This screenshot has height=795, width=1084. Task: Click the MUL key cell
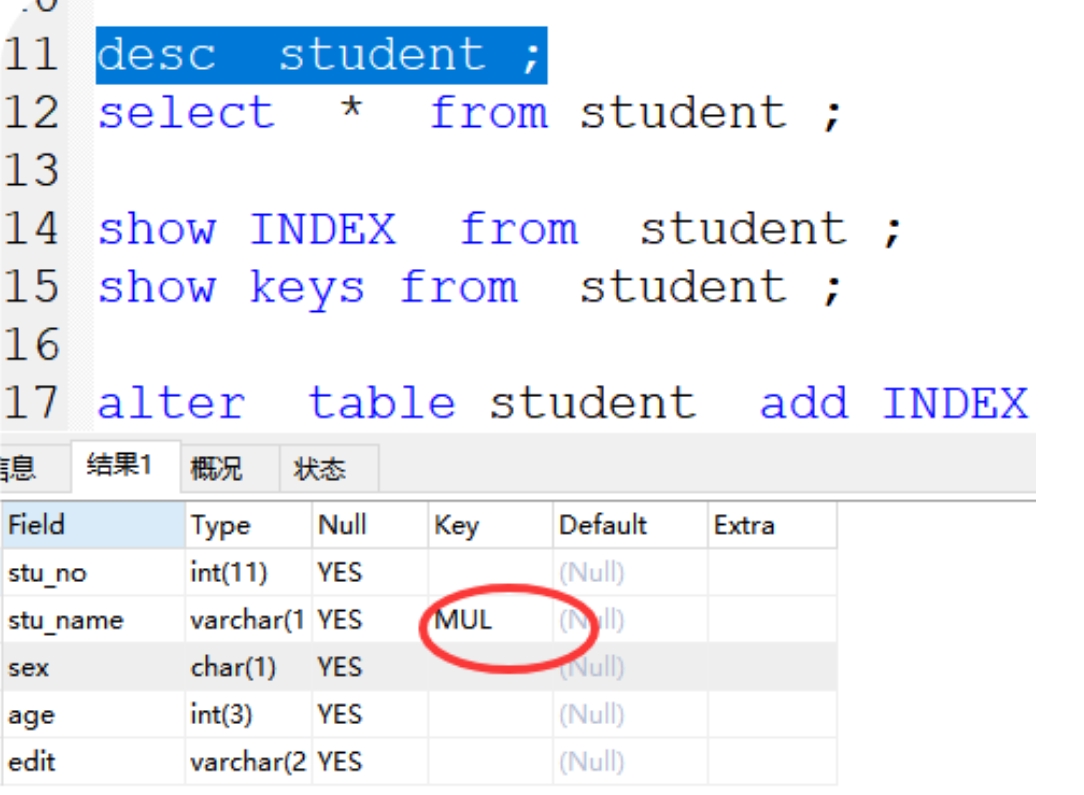pyautogui.click(x=490, y=620)
